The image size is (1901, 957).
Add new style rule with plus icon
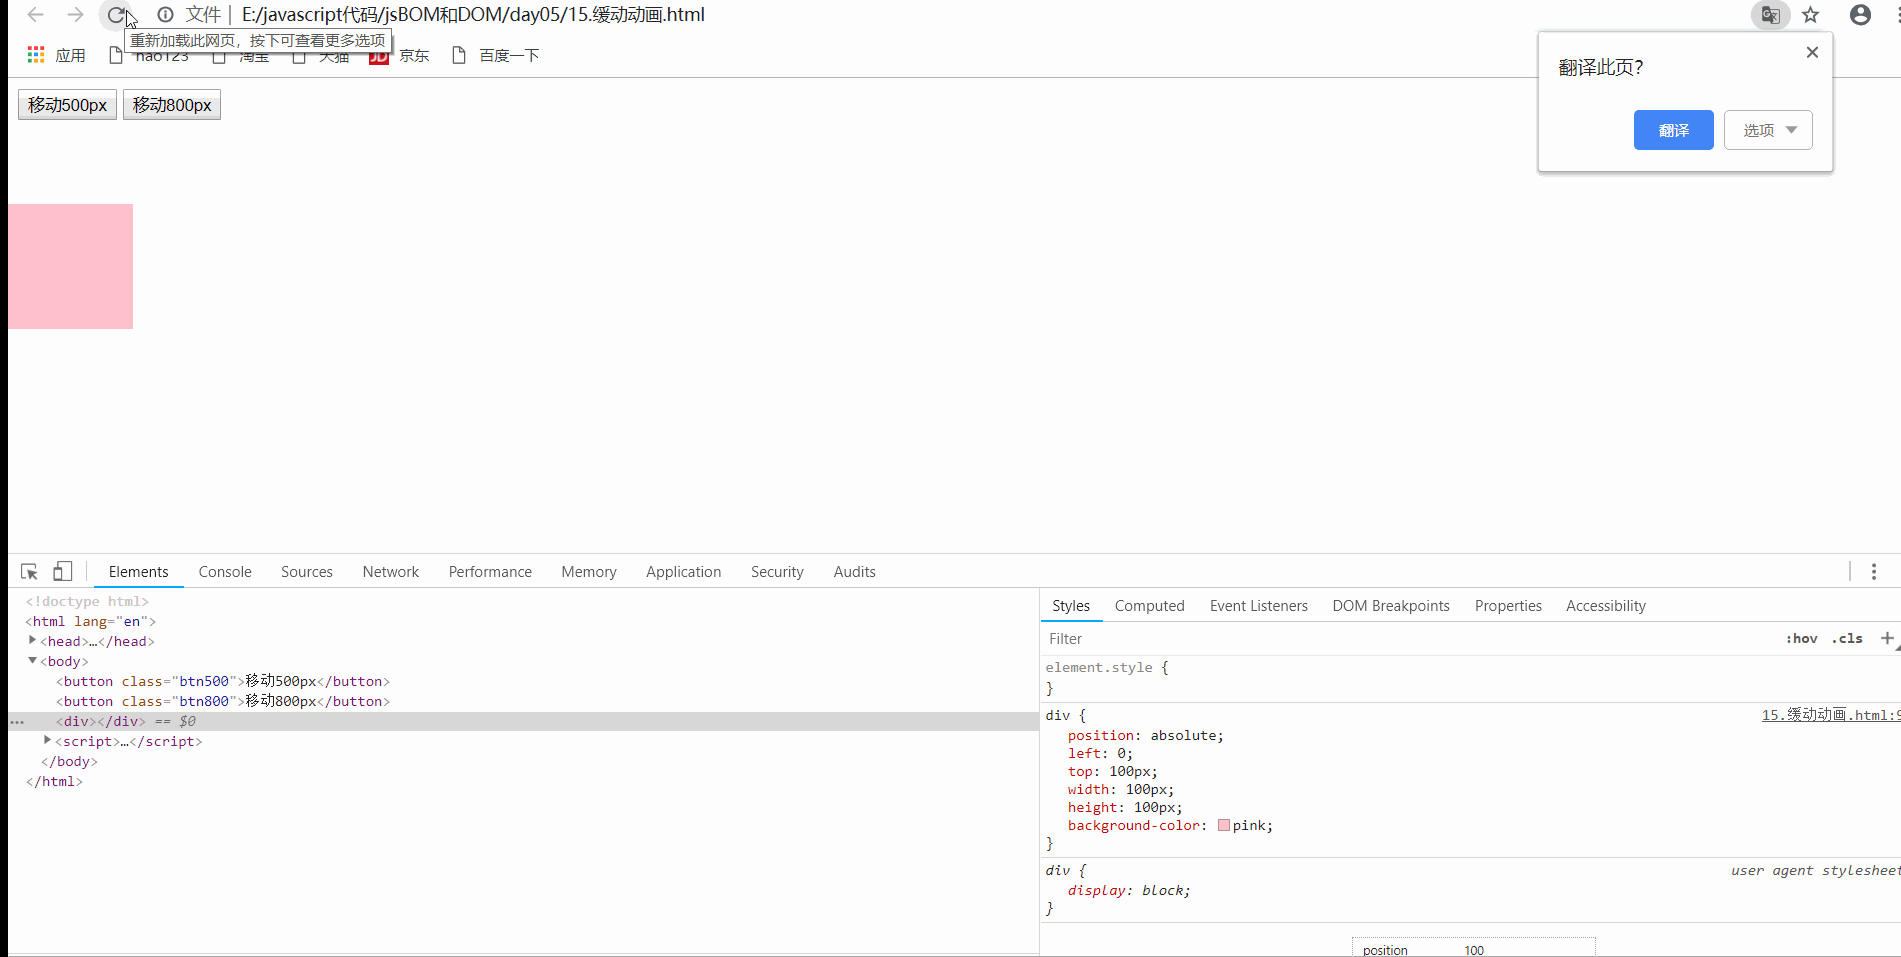pos(1887,638)
